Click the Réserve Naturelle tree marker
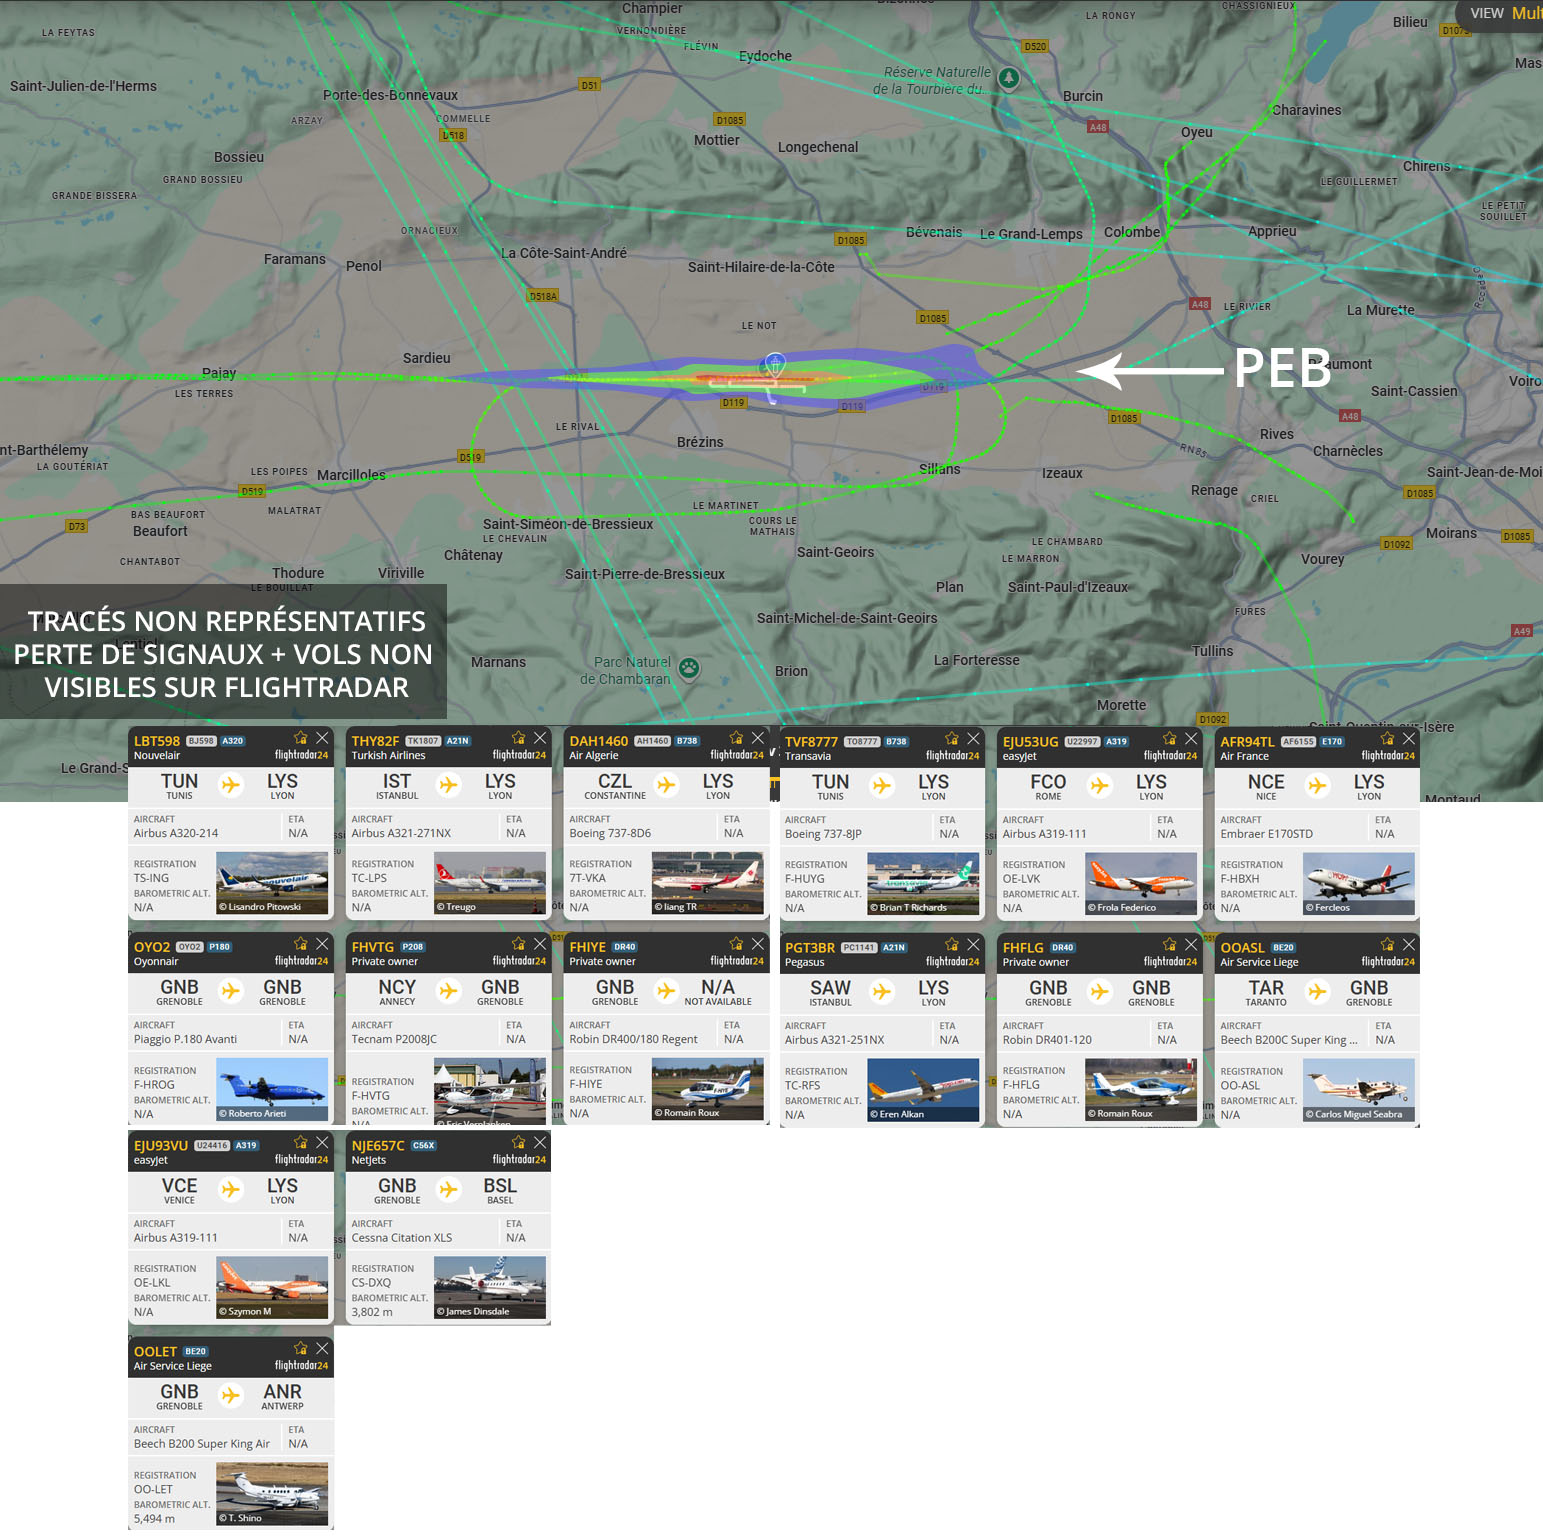Image resolution: width=1543 pixels, height=1536 pixels. tap(1009, 78)
